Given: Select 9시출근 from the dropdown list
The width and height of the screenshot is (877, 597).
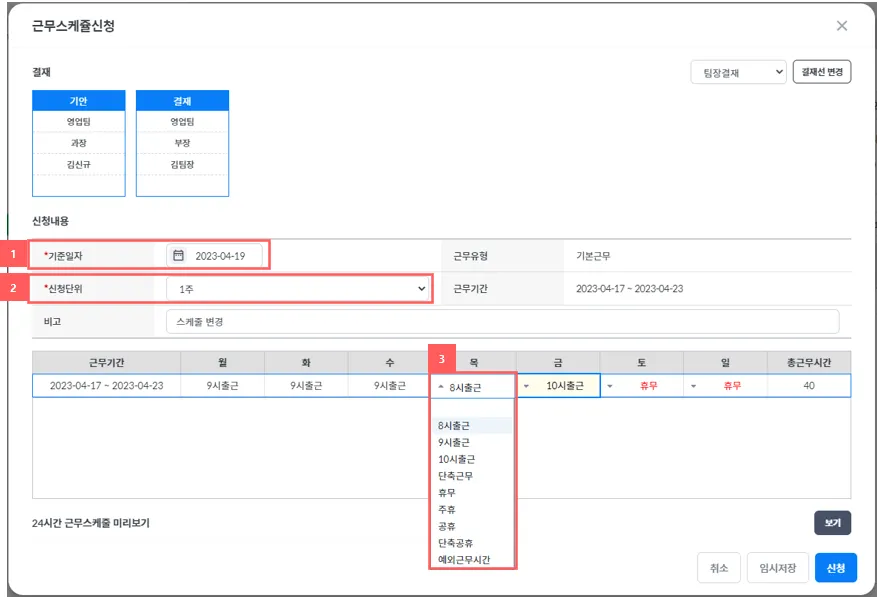Looking at the screenshot, I should point(473,443).
